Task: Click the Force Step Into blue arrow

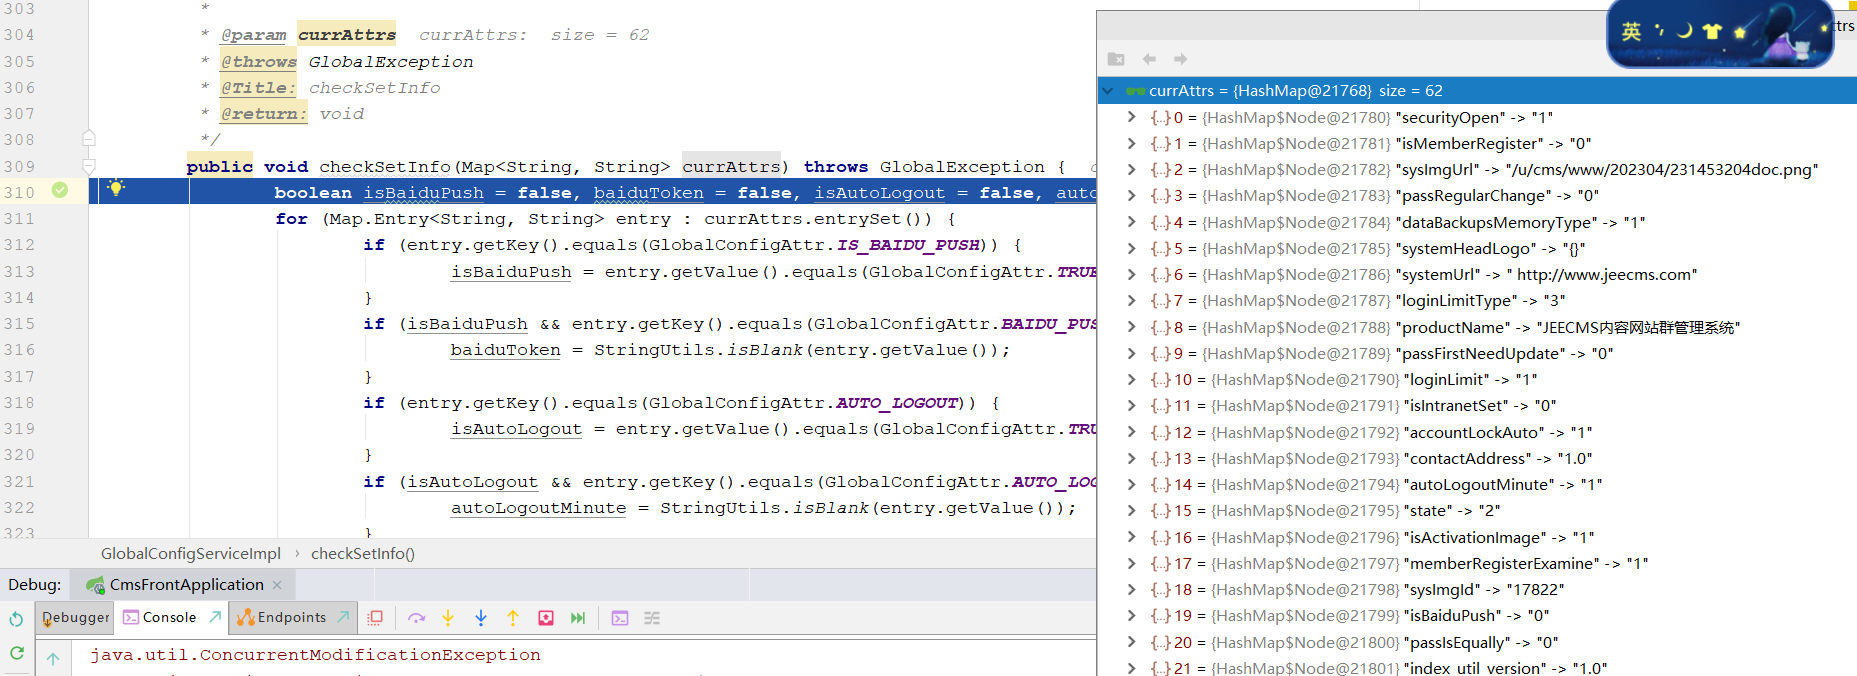Action: 481,618
